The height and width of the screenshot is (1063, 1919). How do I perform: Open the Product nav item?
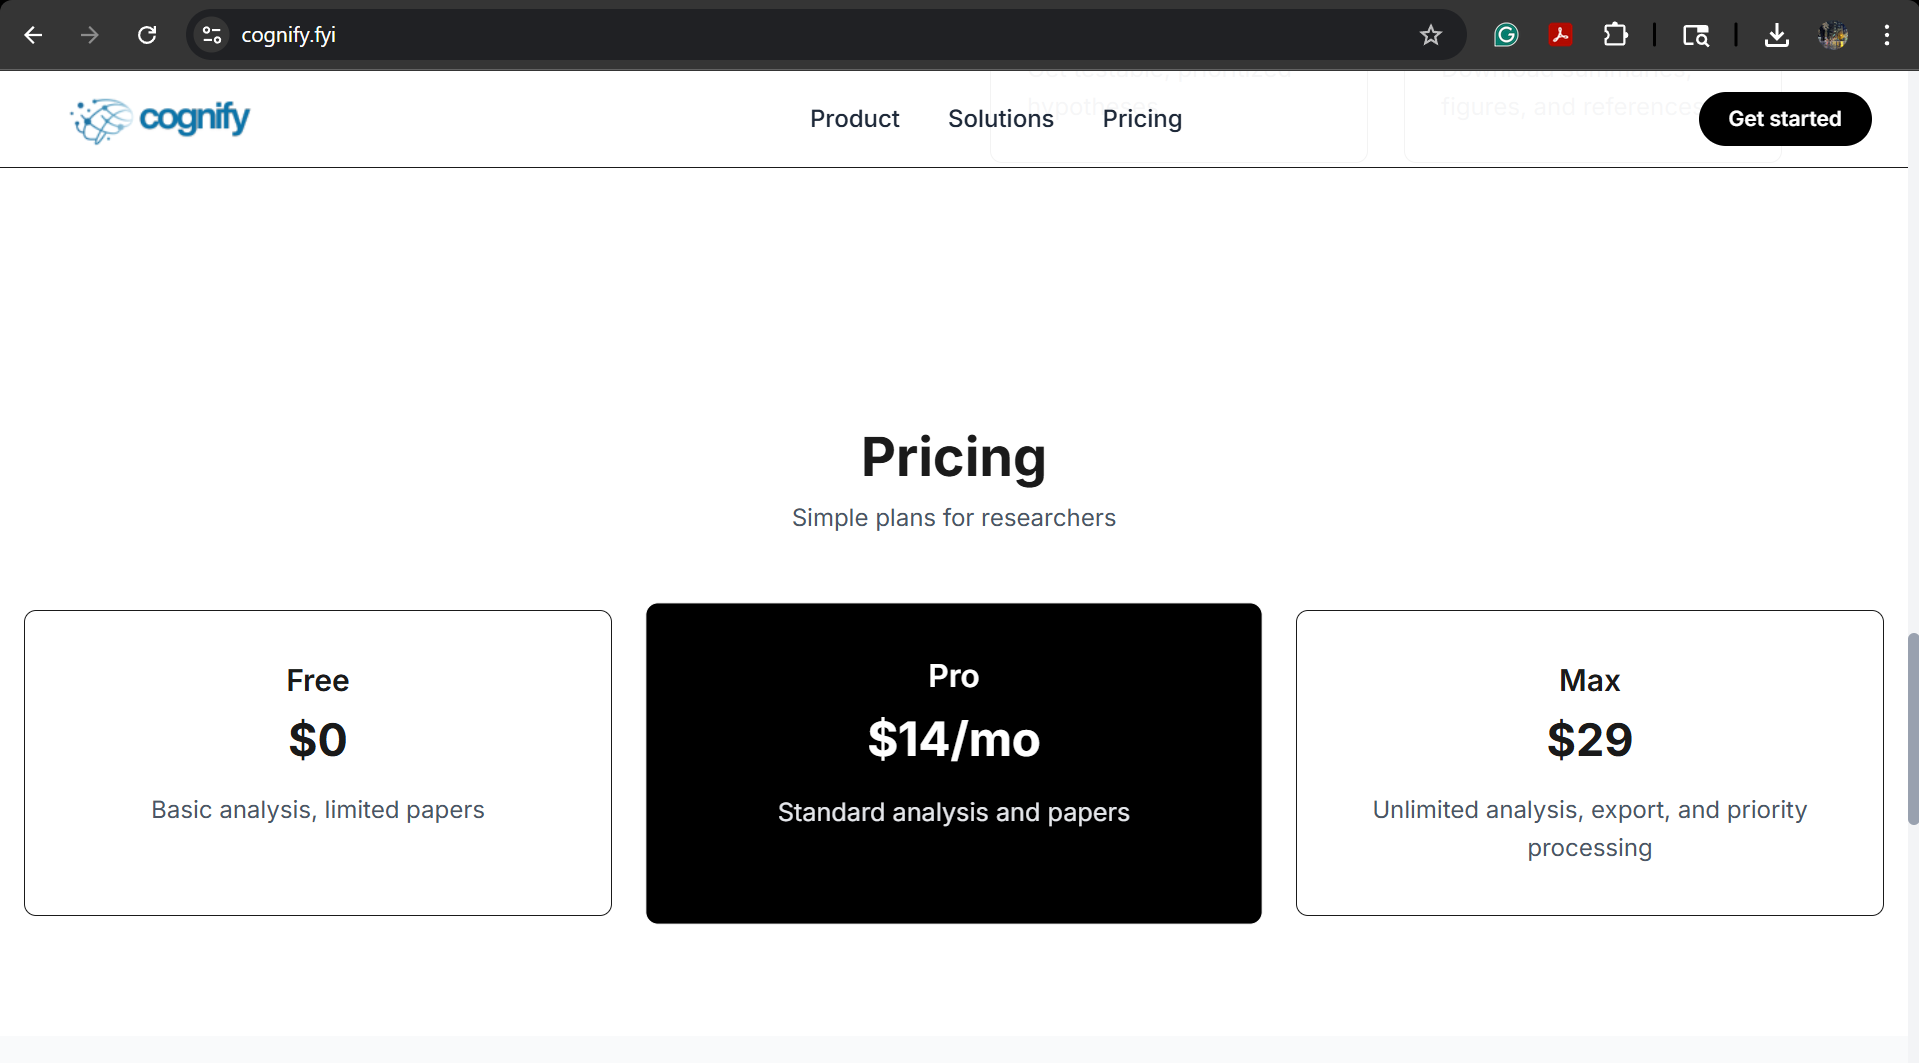(854, 119)
